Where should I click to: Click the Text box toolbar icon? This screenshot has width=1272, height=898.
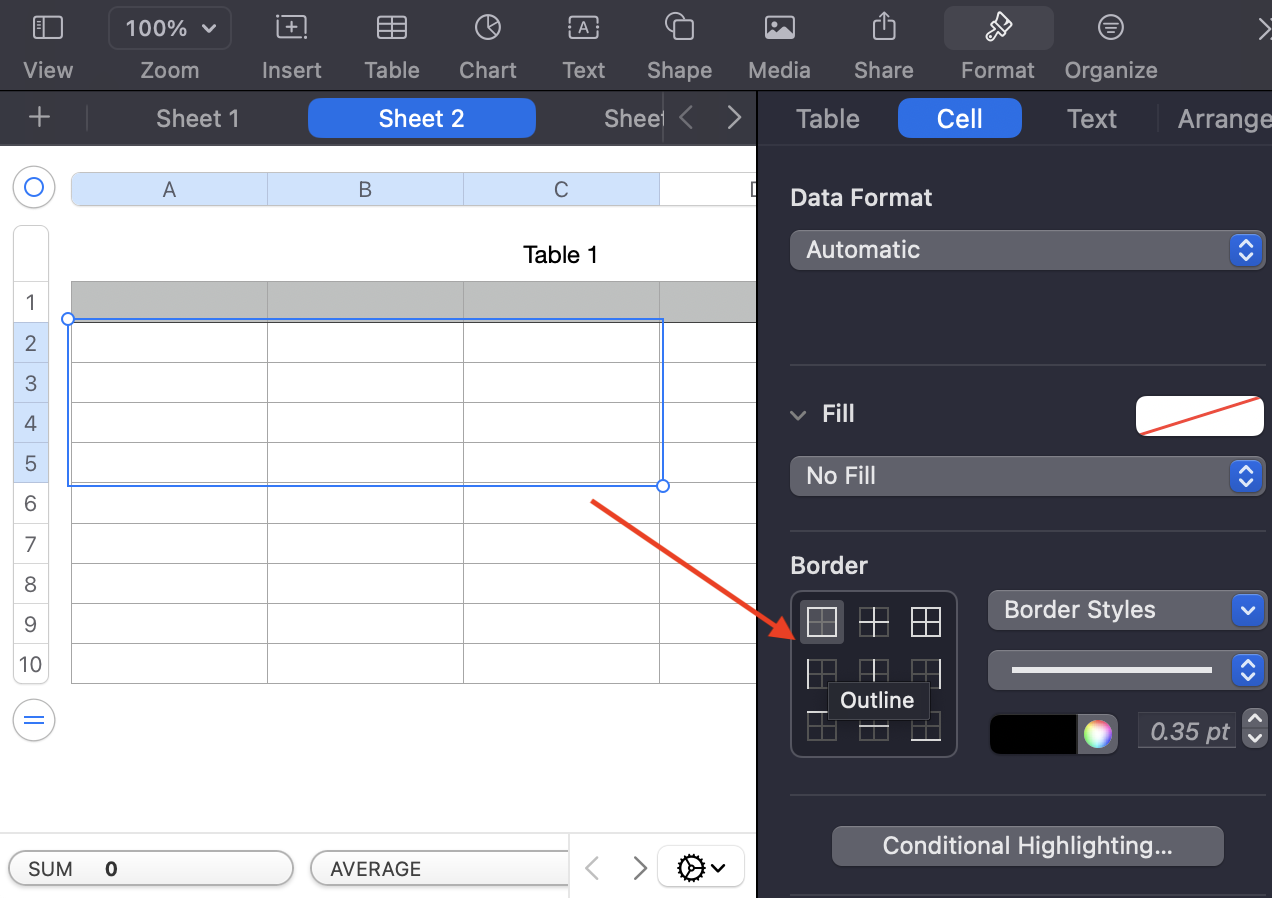point(583,28)
